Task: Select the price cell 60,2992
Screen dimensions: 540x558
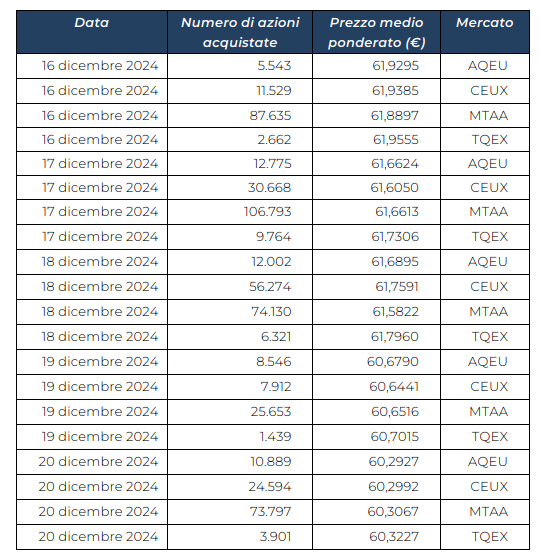Action: point(377,486)
